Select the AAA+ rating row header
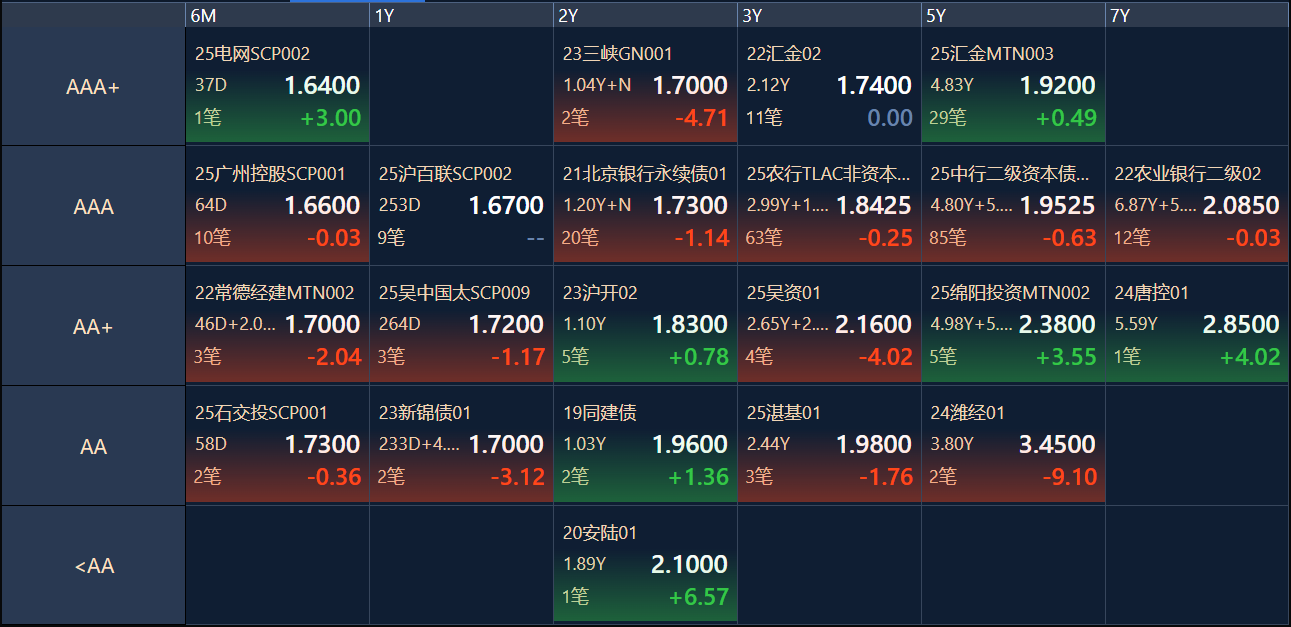 93,86
